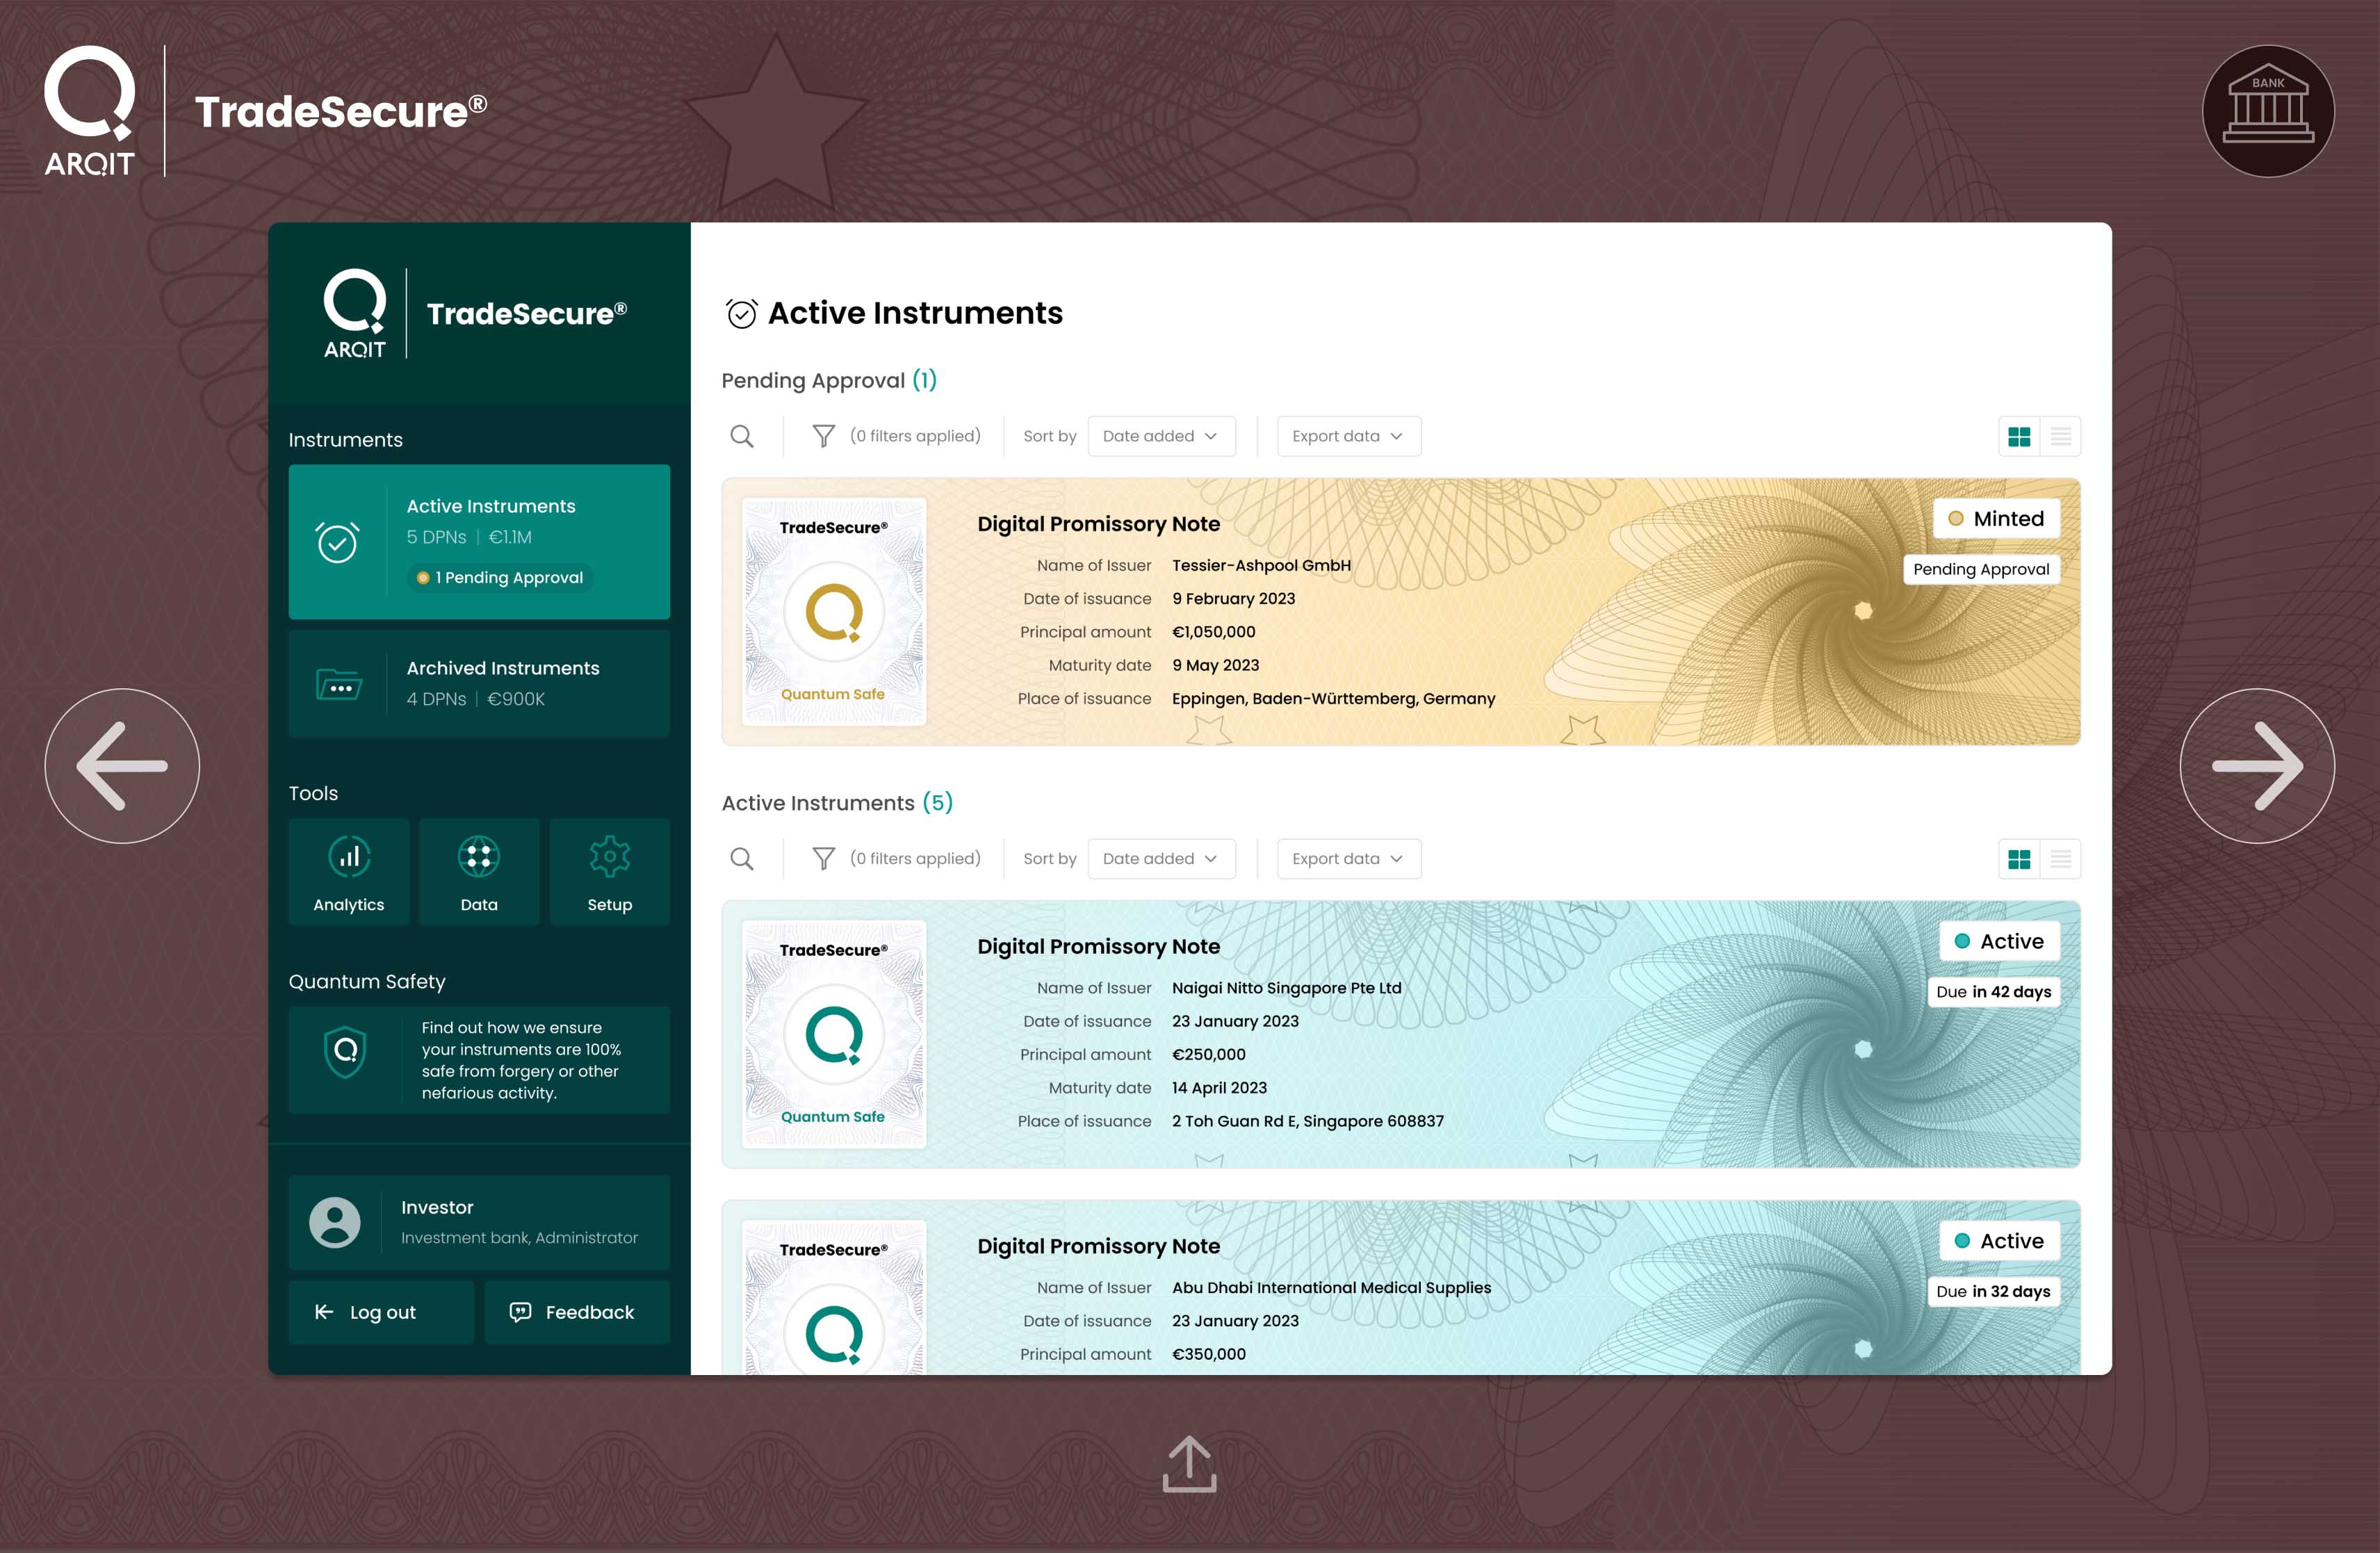
Task: Open the Setup gear tool
Action: pos(610,872)
